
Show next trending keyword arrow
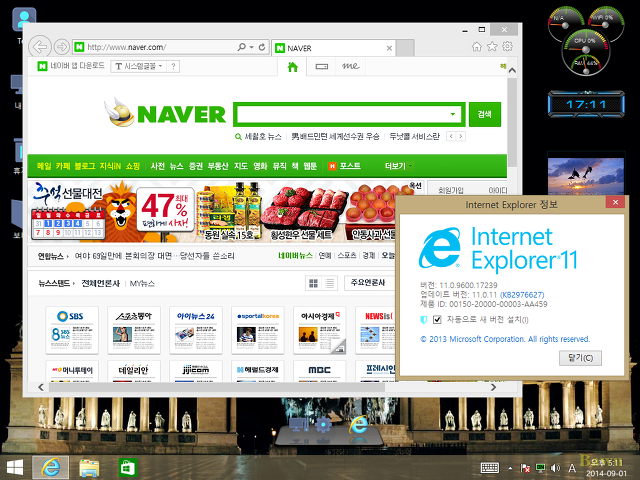[460, 136]
